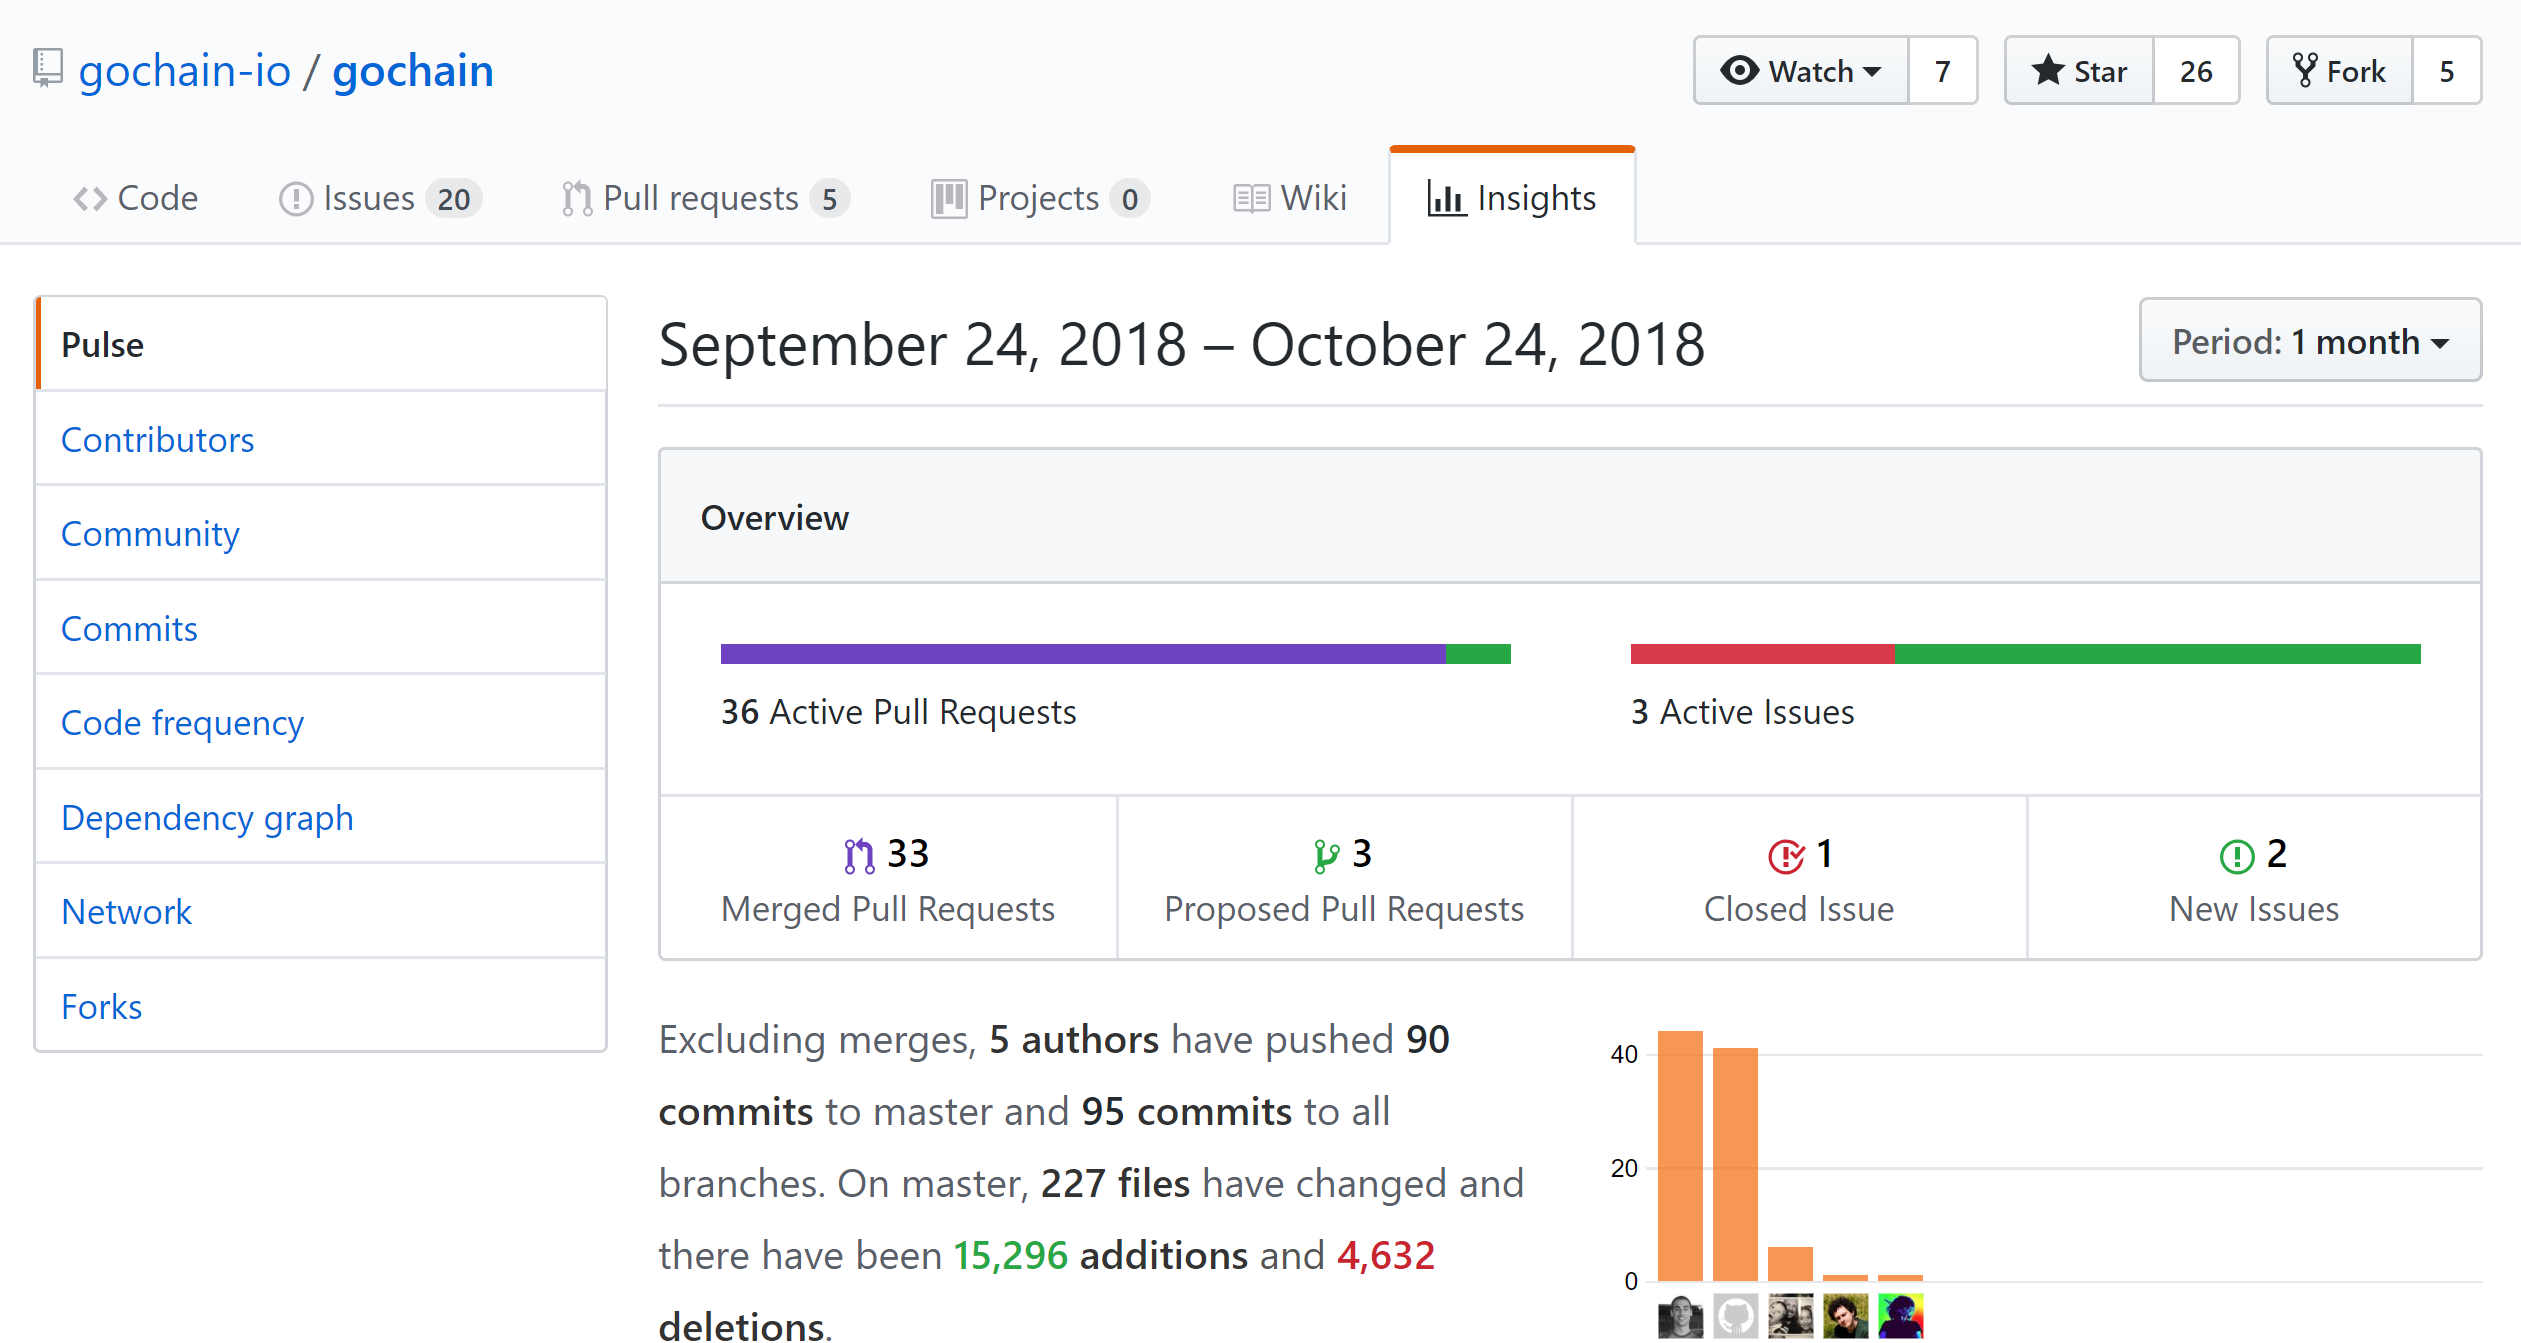Expand the Period: 1 month dropdown
This screenshot has height=1343, width=2521.
click(x=2309, y=342)
